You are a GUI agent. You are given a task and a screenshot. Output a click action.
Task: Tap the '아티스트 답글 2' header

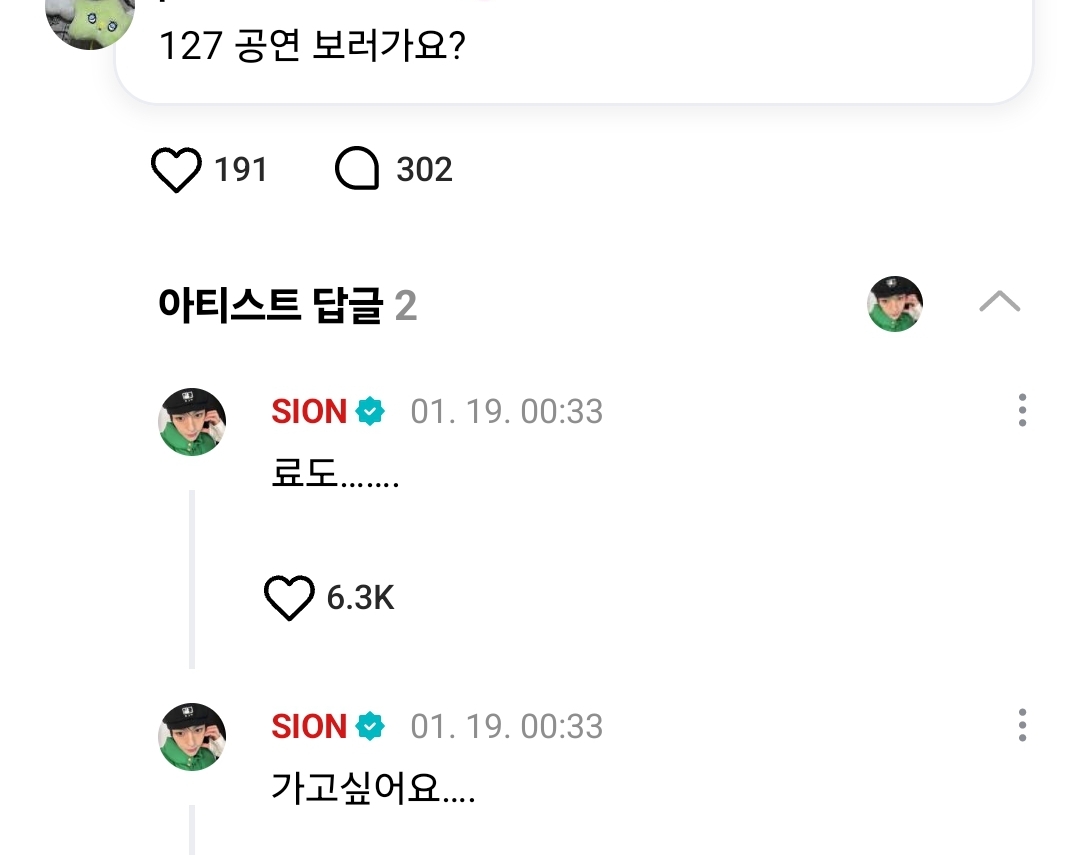click(x=288, y=305)
